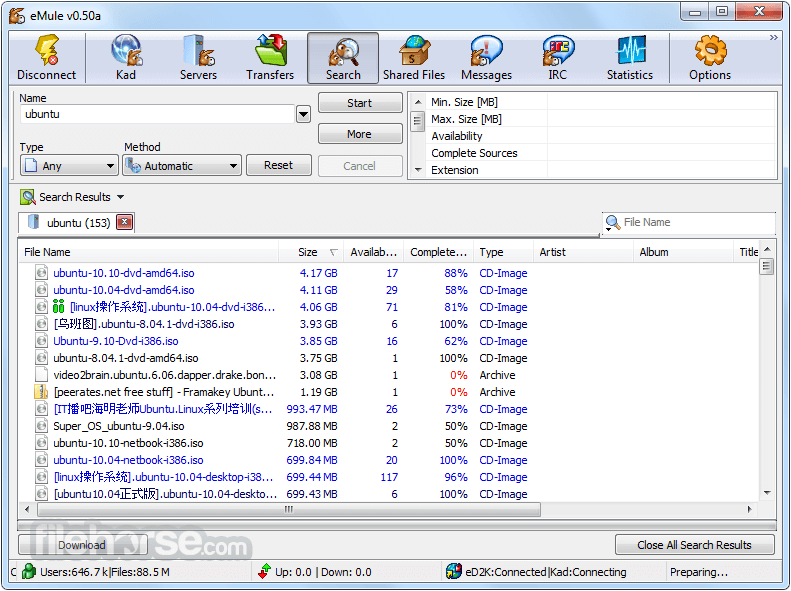
Task: Select the ubuntu (153) results tab
Action: click(76, 223)
